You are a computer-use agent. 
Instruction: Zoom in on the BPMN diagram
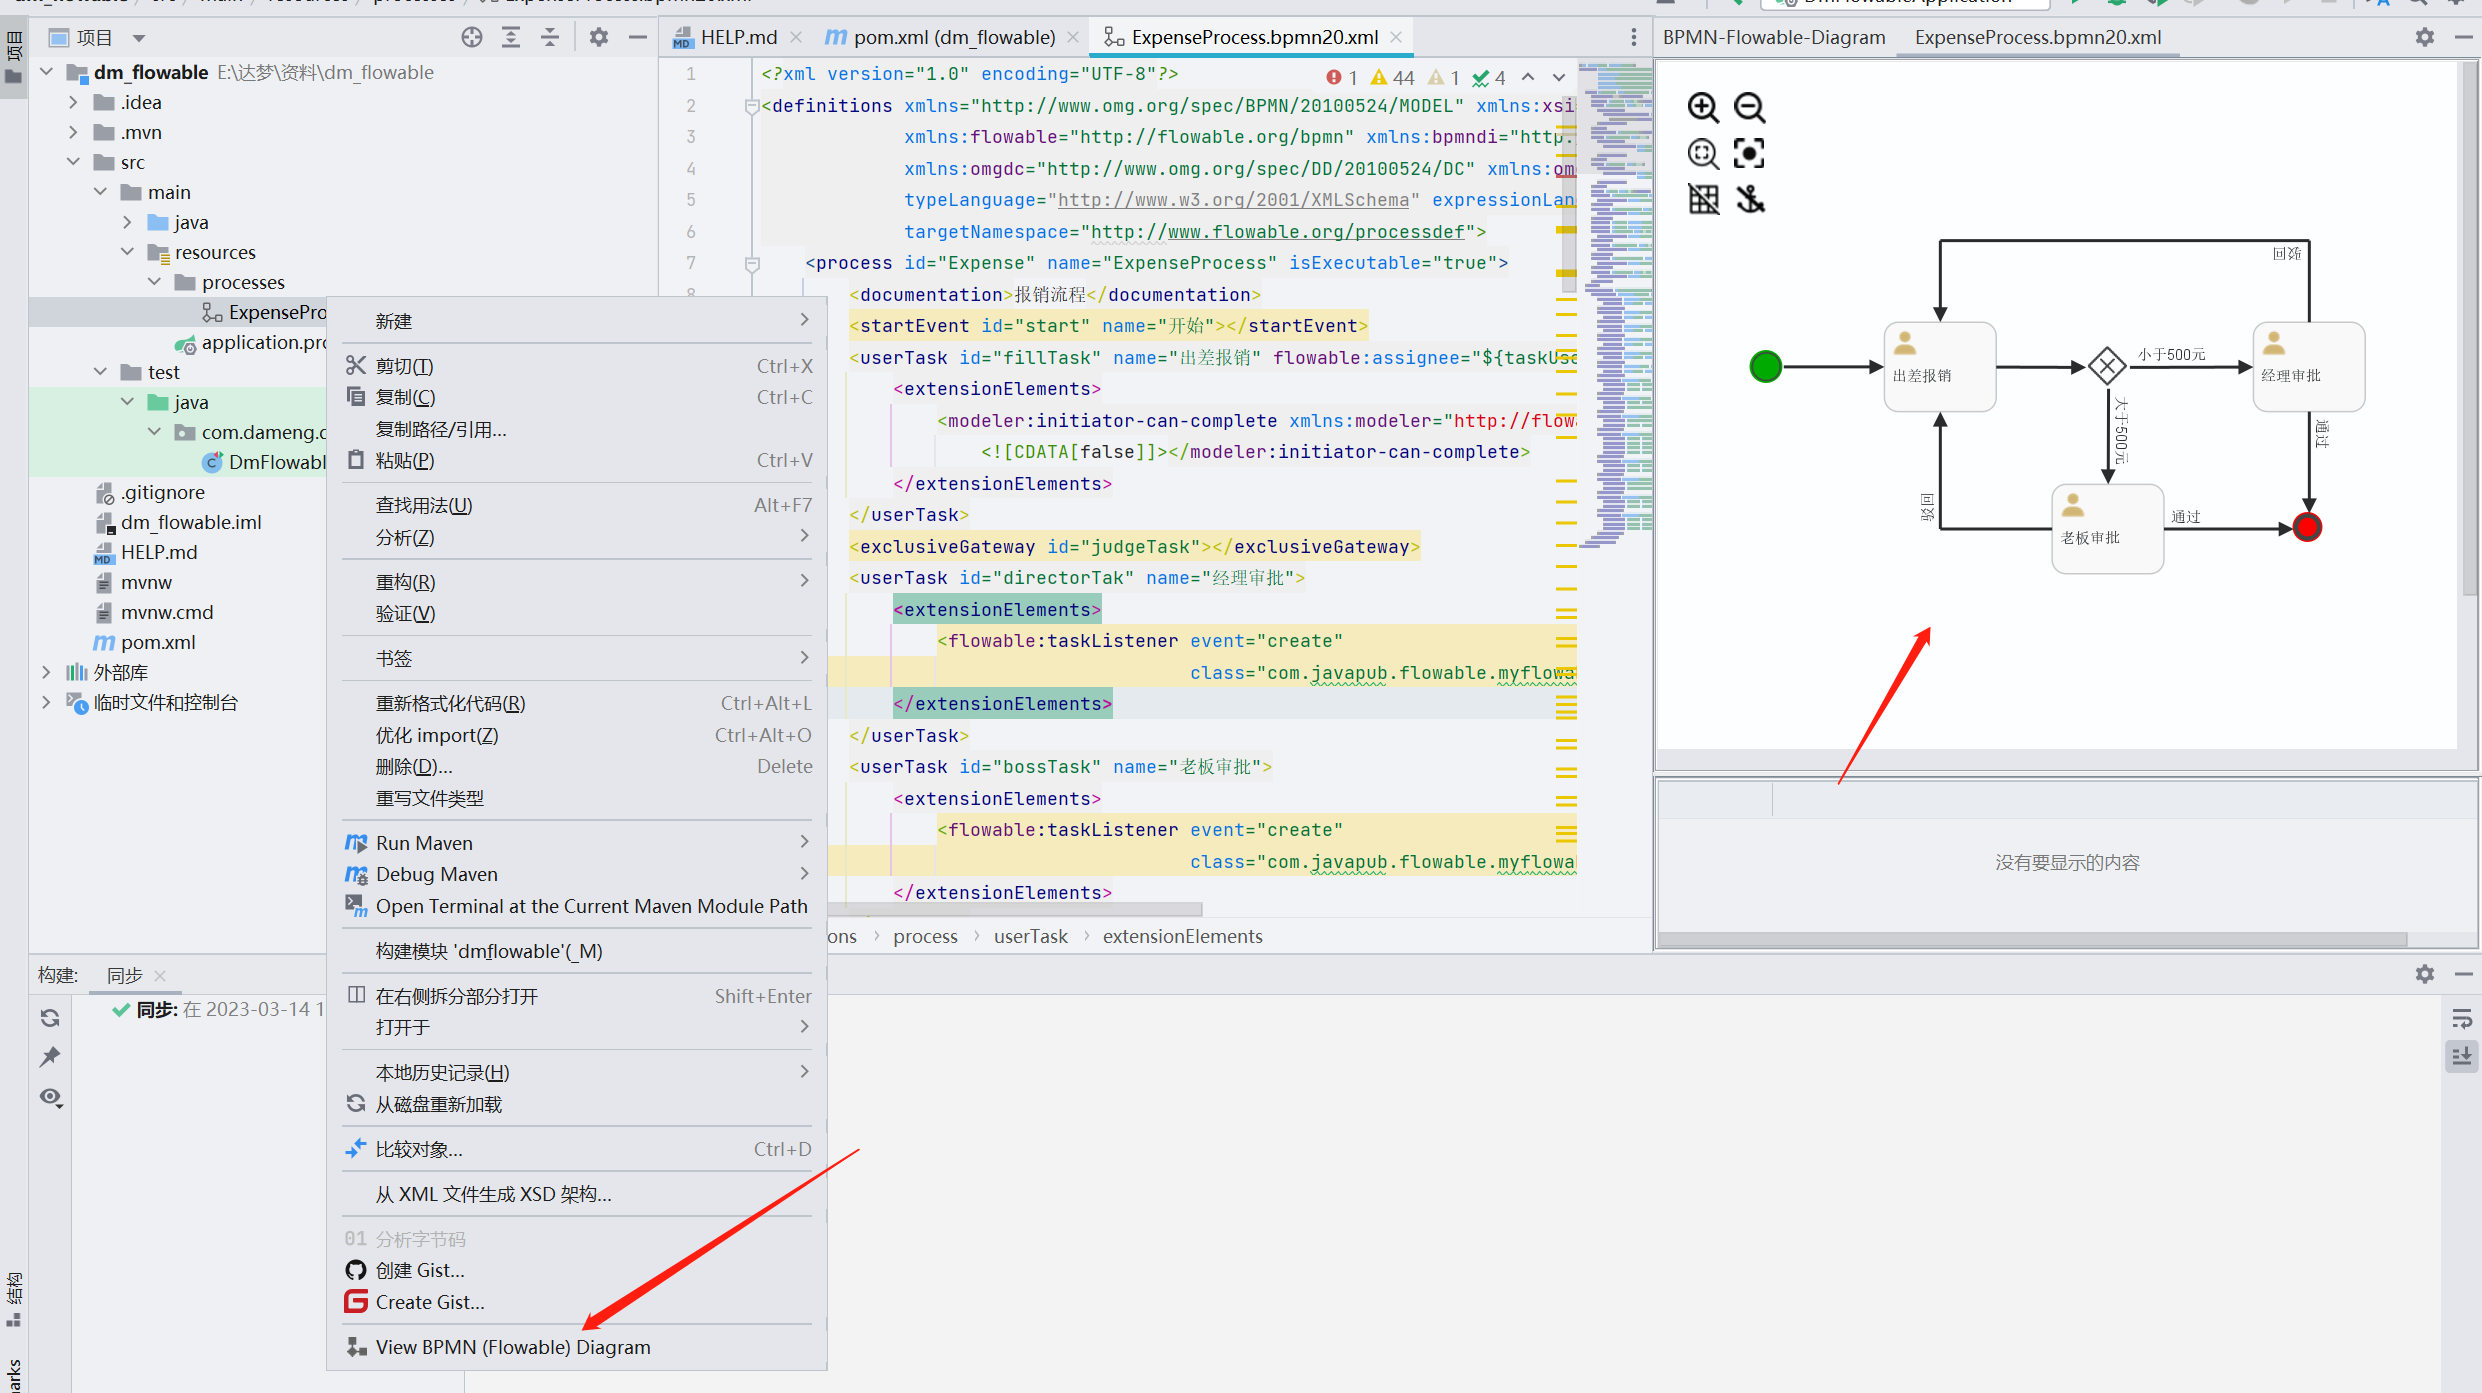(x=1703, y=107)
